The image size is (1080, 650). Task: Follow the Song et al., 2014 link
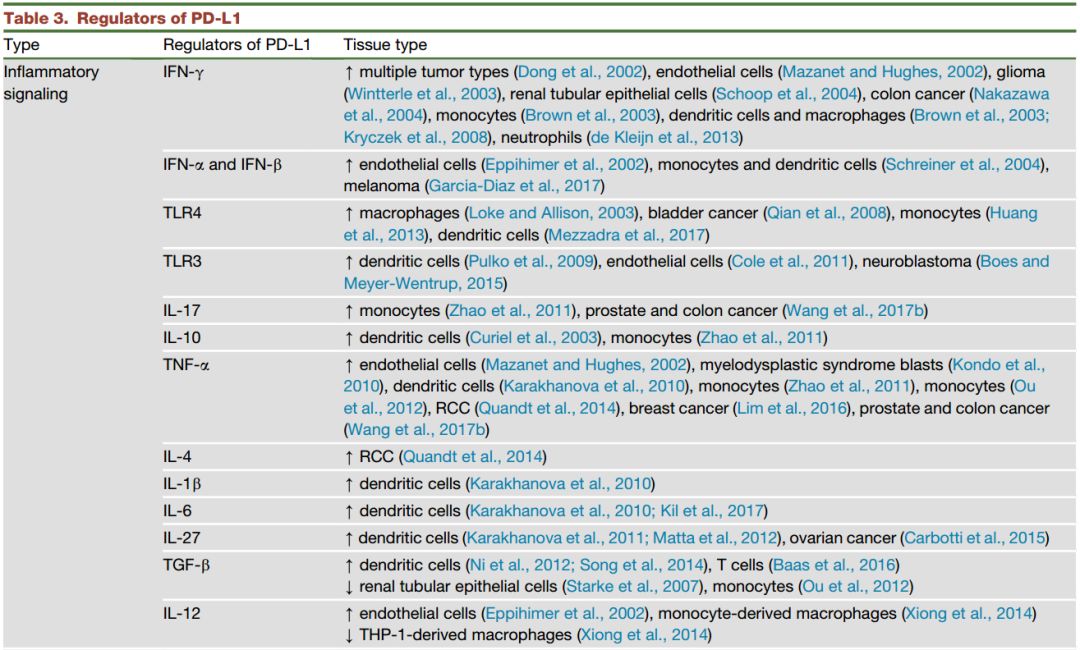pyautogui.click(x=641, y=565)
